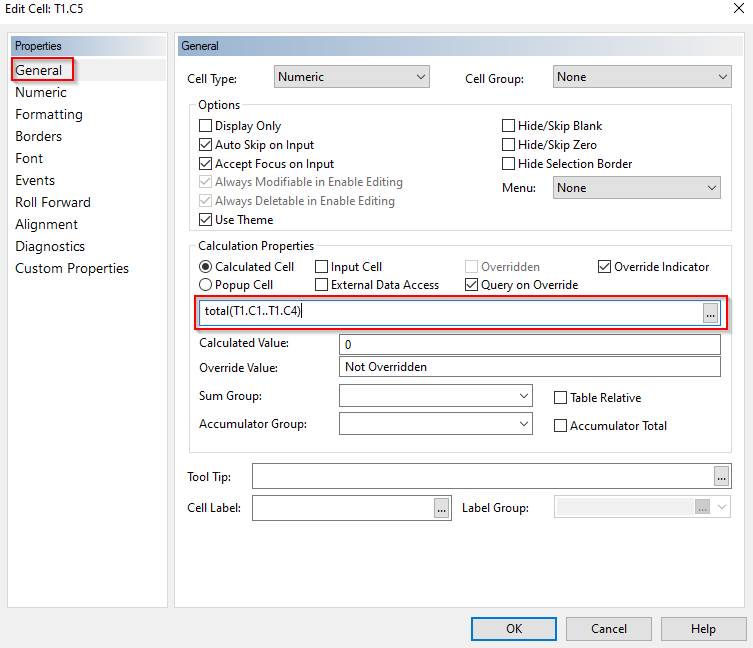Uncheck the Use Theme option
This screenshot has height=648, width=753.
click(x=206, y=220)
